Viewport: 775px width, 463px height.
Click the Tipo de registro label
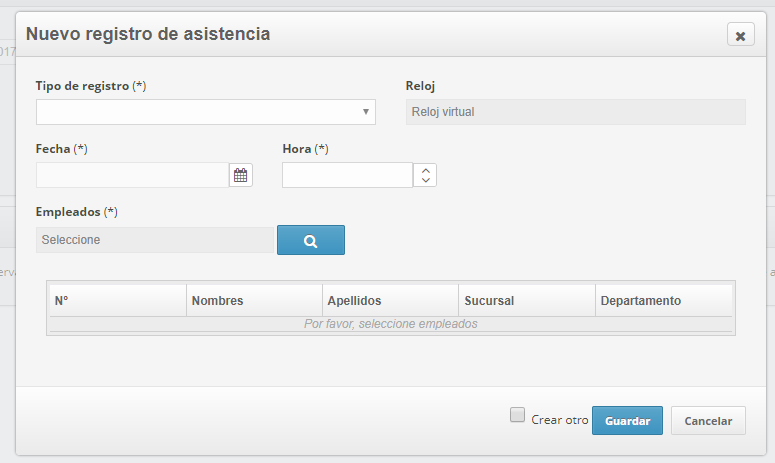click(91, 86)
